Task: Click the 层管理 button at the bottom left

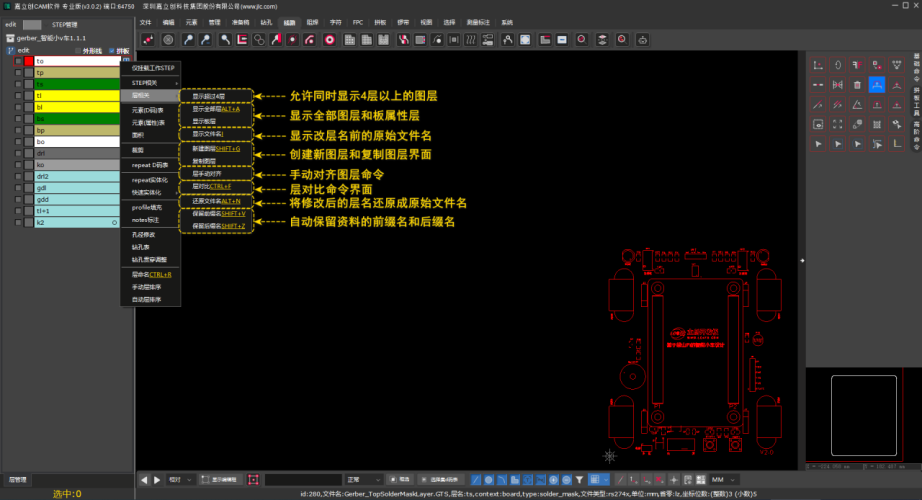Action: [18, 480]
